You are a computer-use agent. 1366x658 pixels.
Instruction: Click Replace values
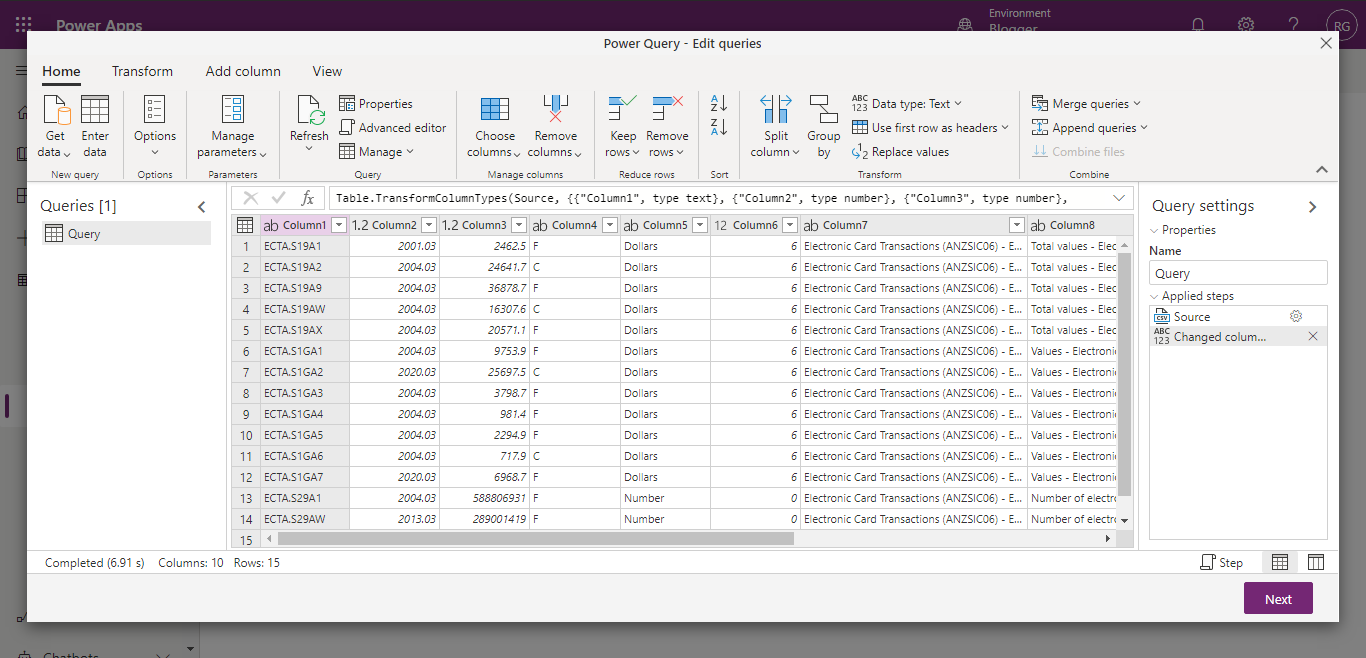(901, 152)
